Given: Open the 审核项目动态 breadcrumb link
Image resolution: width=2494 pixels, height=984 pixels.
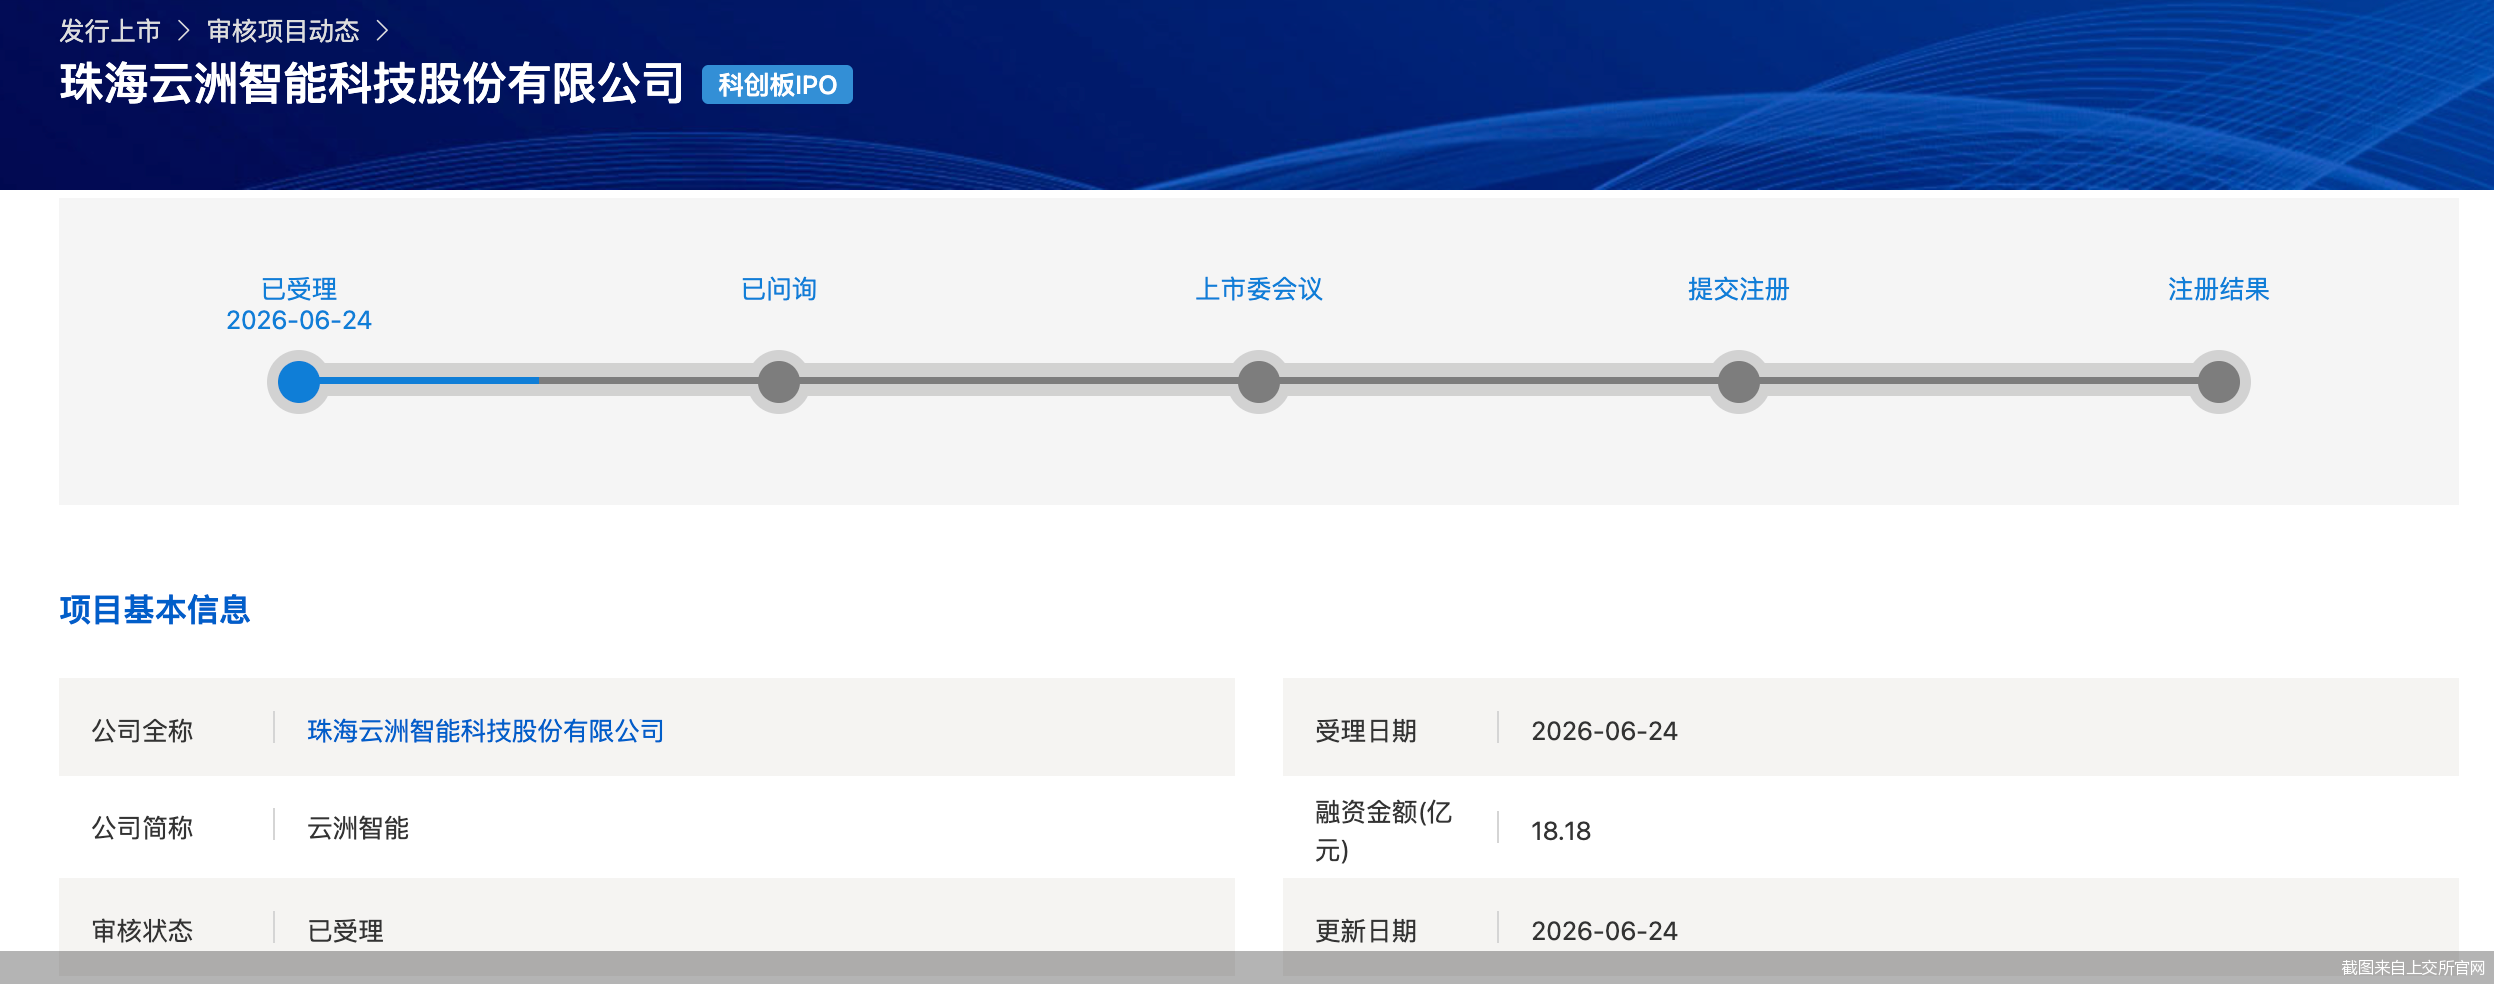Looking at the screenshot, I should (283, 31).
